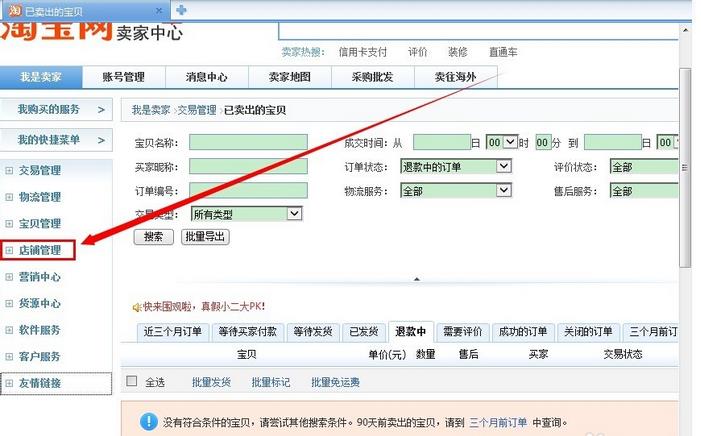Select the 需要评价 tab
Image resolution: width=701 pixels, height=436 pixels.
click(463, 332)
